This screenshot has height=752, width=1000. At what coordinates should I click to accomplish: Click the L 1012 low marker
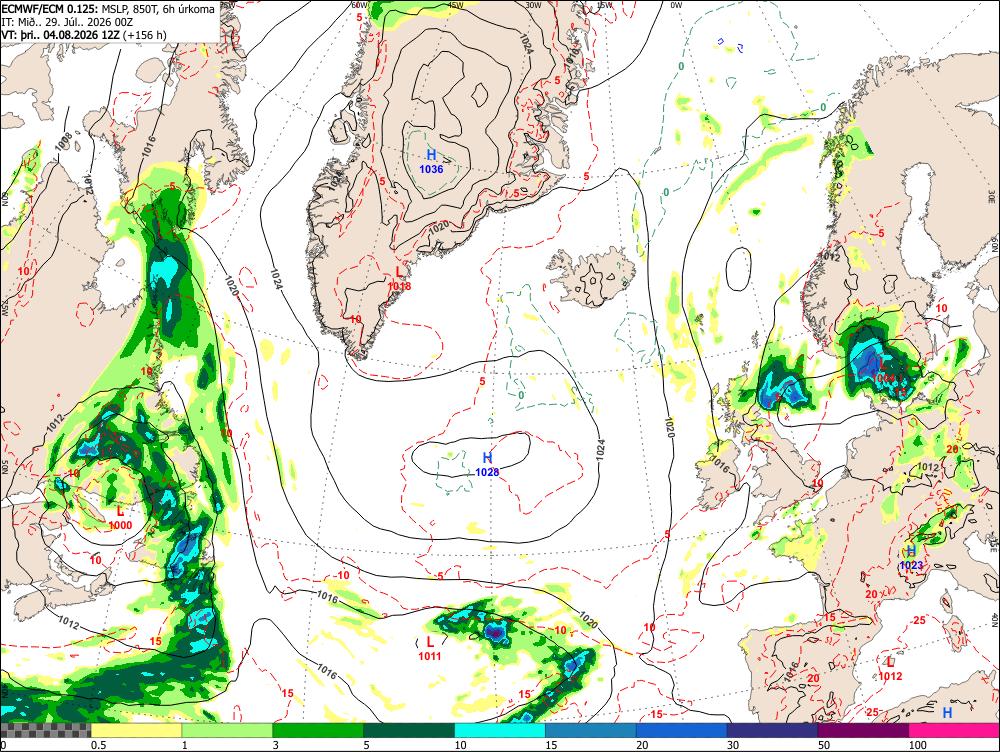(890, 668)
